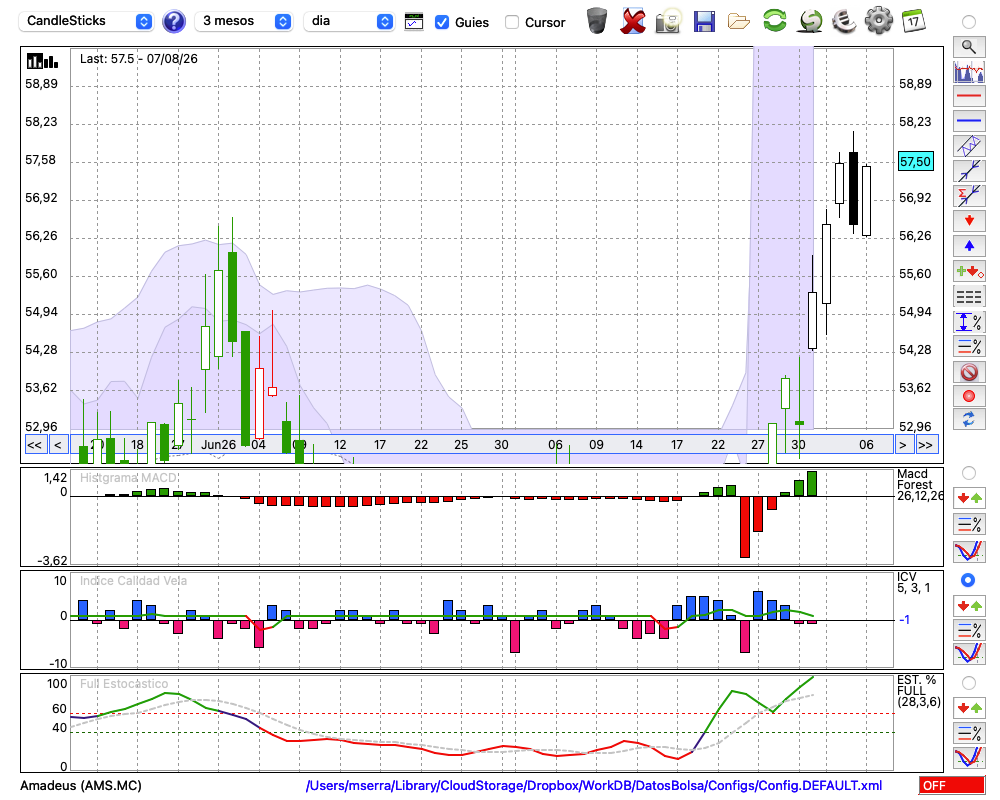Click the date axis timeline bar

point(482,445)
